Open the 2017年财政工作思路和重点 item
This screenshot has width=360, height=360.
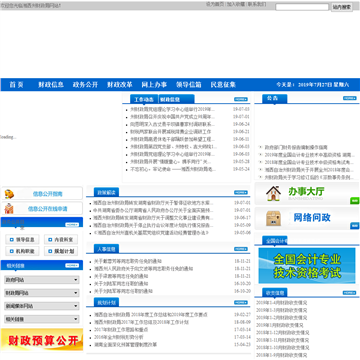pos(121,330)
